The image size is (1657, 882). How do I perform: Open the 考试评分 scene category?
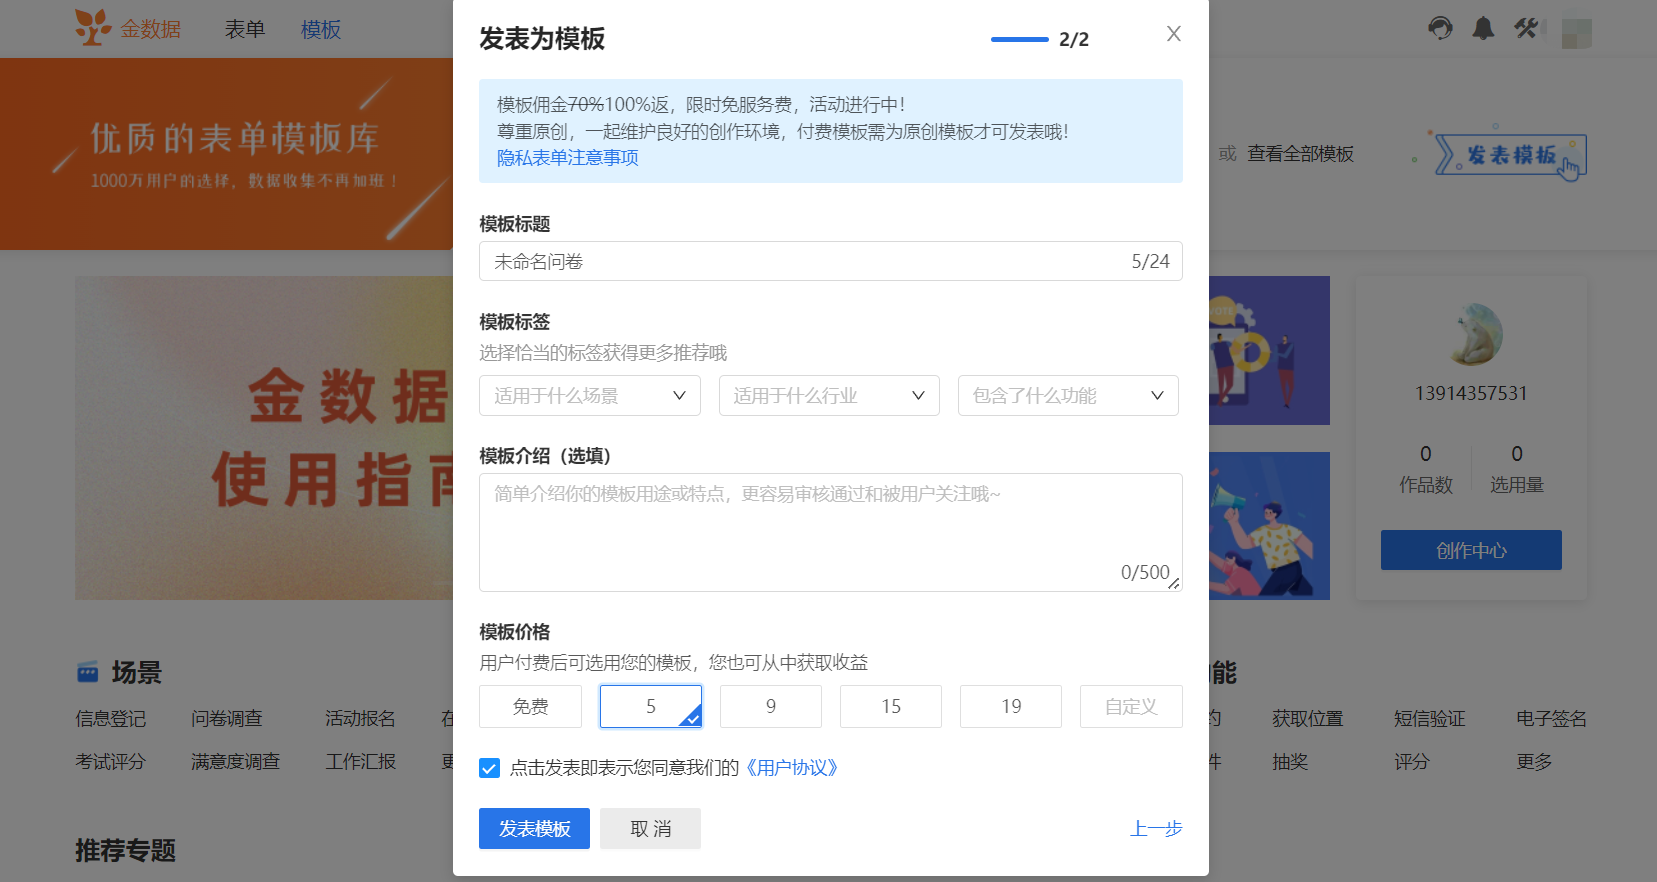111,762
